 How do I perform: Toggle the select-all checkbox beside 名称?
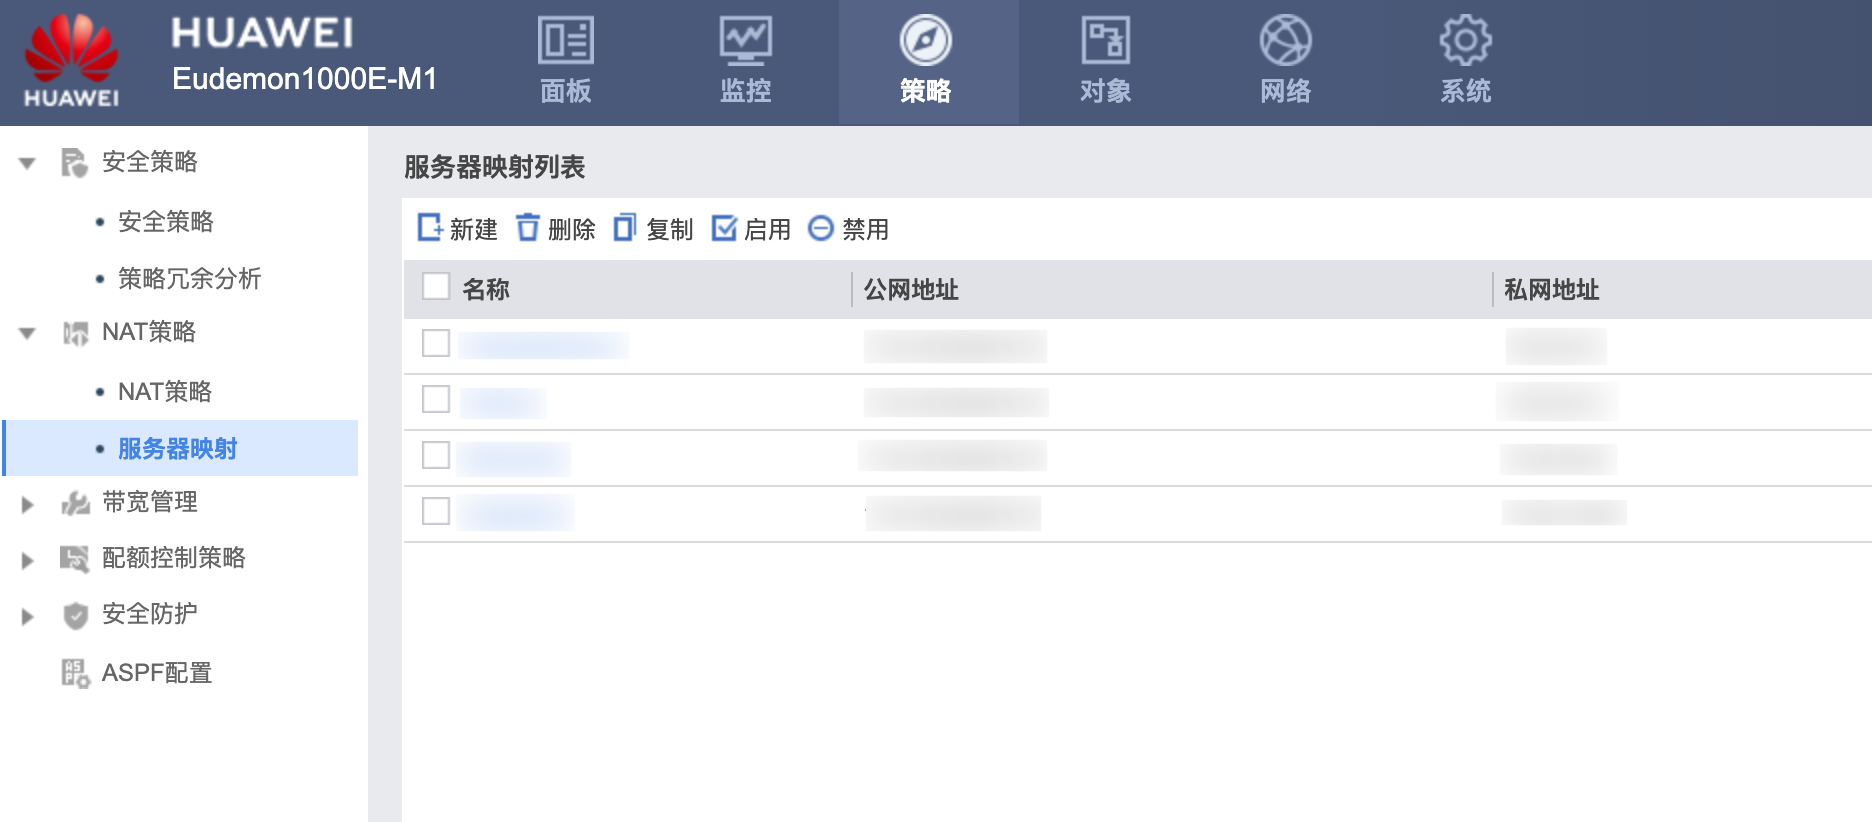436,287
